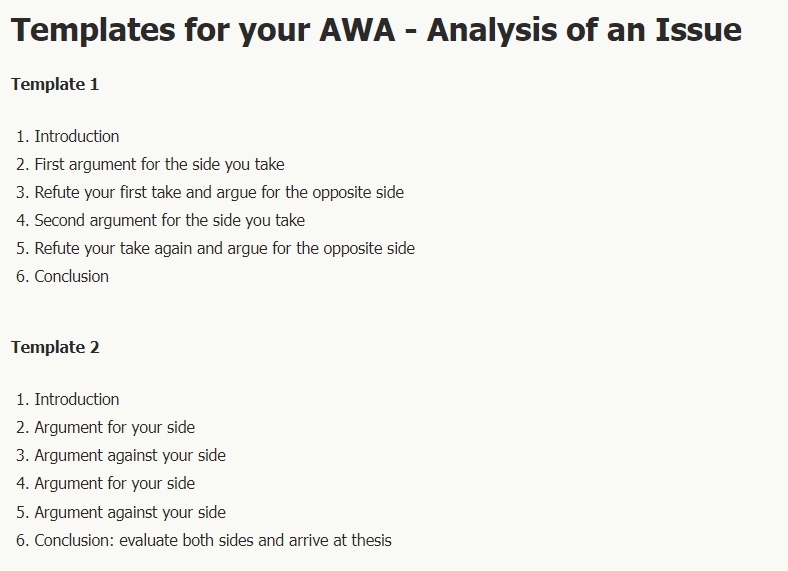Select item 4 'Argument for your side'
This screenshot has width=788, height=571.
click(115, 483)
